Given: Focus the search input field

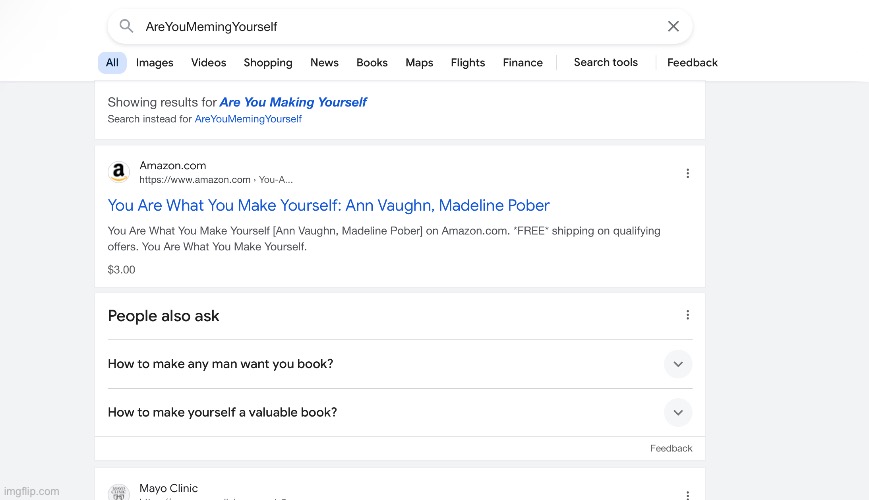Looking at the screenshot, I should click(x=399, y=27).
